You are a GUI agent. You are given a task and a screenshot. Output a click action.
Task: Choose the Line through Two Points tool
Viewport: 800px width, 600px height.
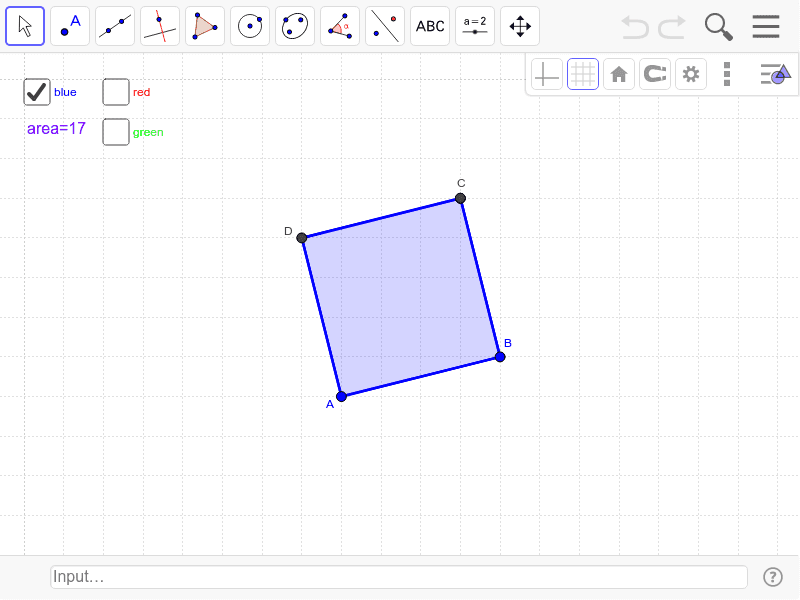(114, 26)
